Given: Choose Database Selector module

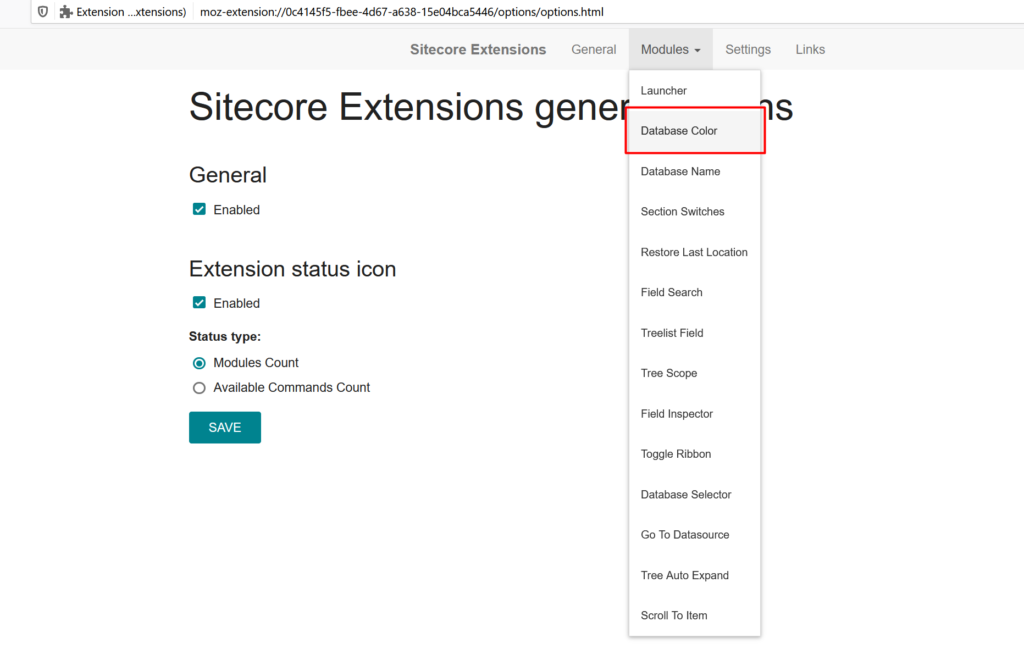Looking at the screenshot, I should point(694,495).
